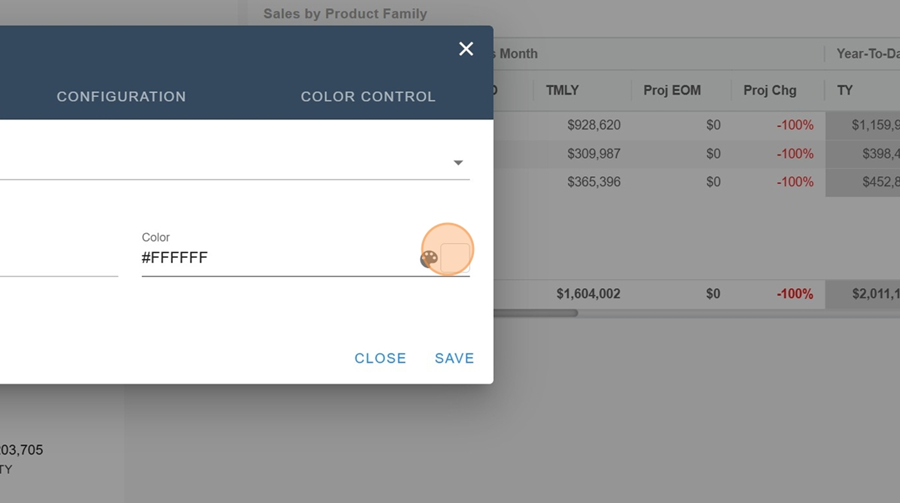
Task: Click the Sales by Product Family title
Action: [x=345, y=14]
